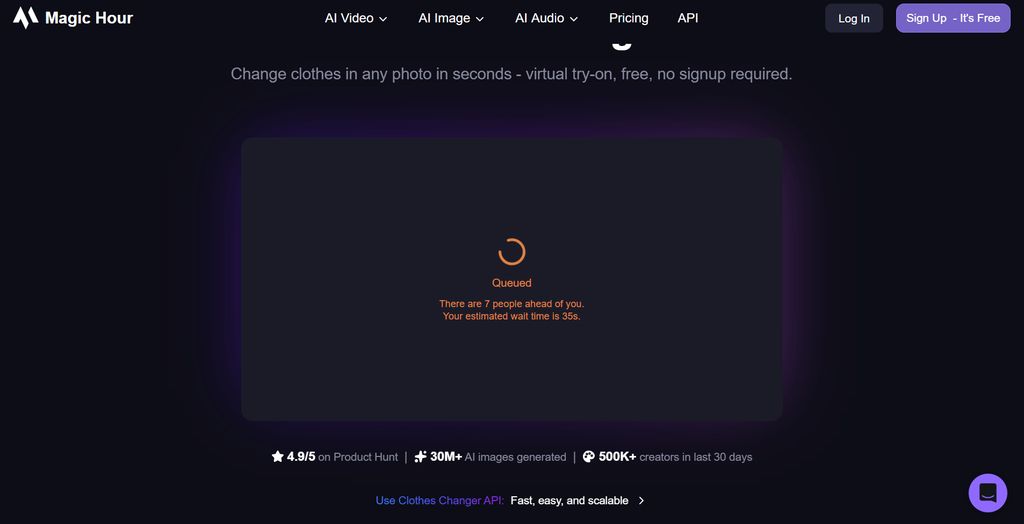Click the Queued status text

(x=512, y=283)
